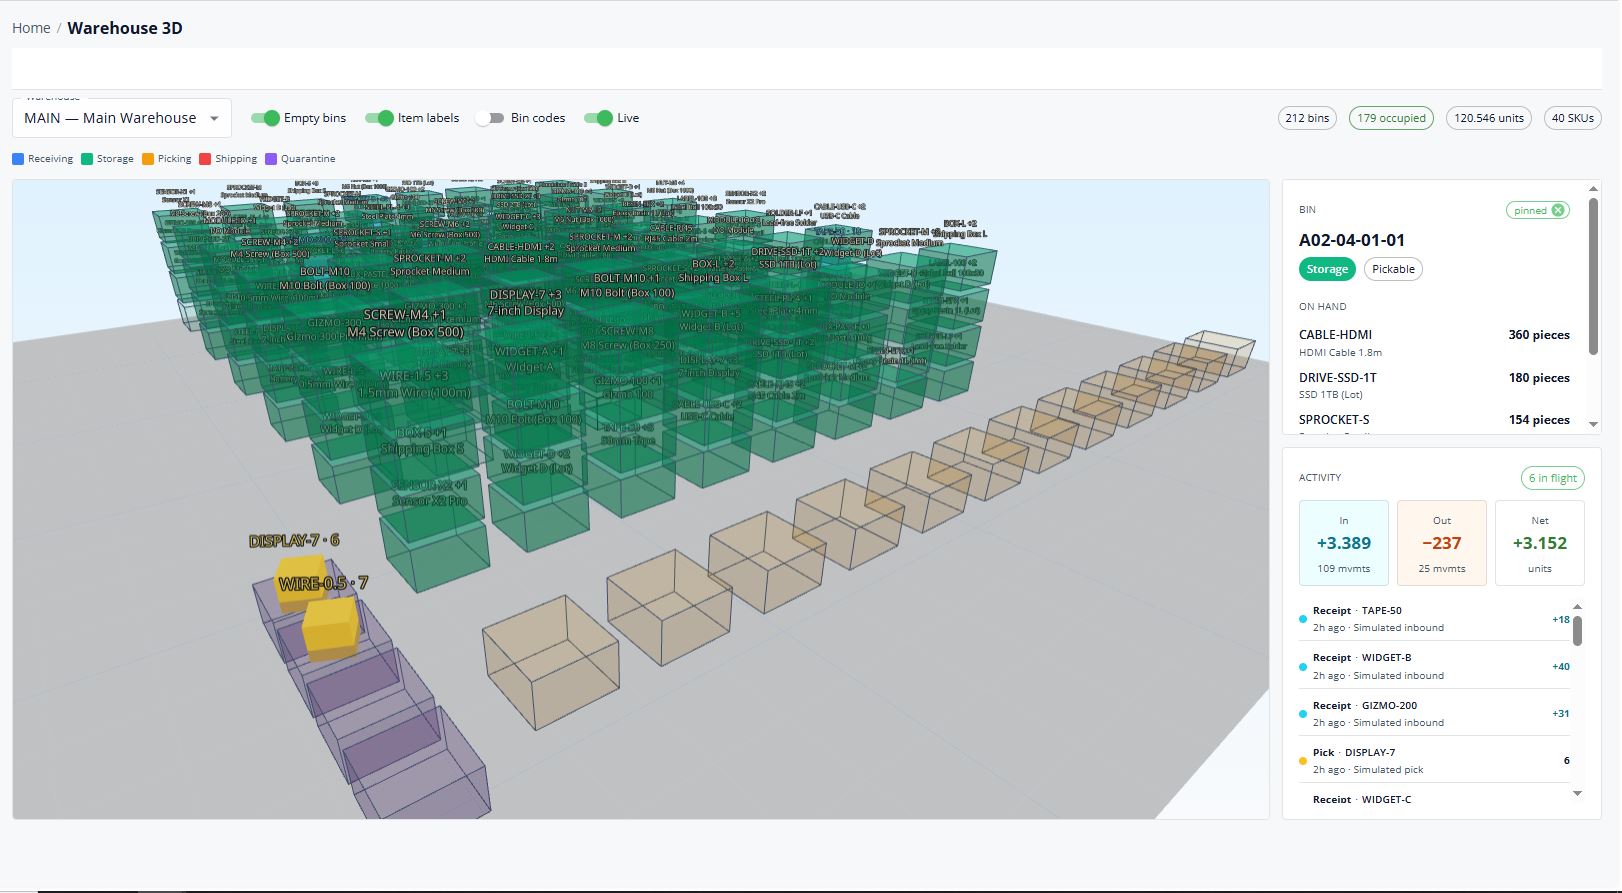This screenshot has width=1622, height=893.
Task: Click the +40 quantity on WIDGET-B row
Action: point(1560,666)
